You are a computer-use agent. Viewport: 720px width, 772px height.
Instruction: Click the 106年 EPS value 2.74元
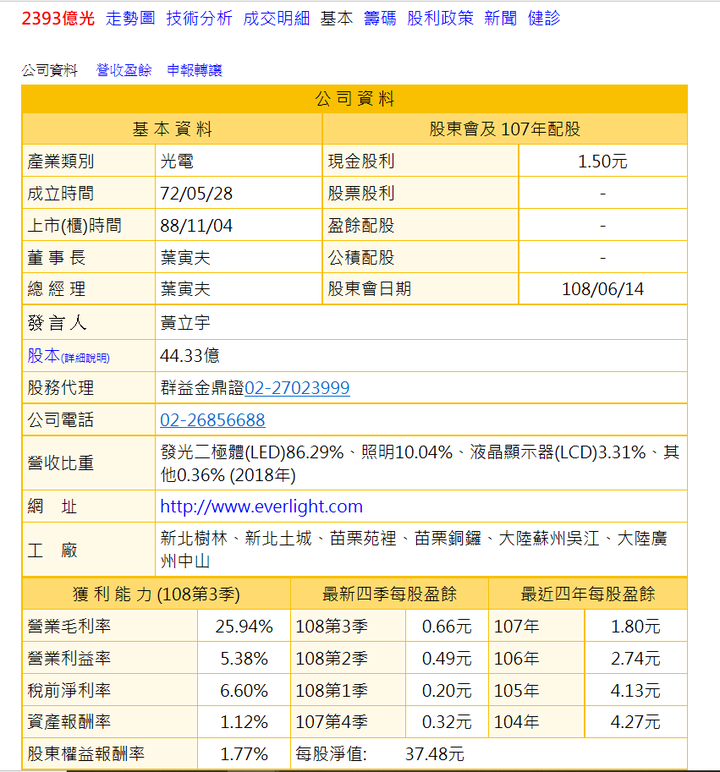pos(635,659)
